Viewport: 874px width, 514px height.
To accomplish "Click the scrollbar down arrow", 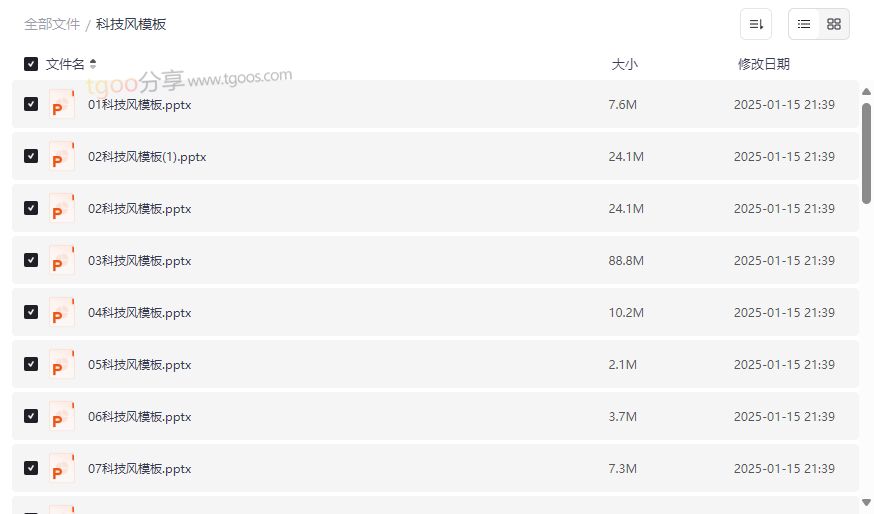I will pyautogui.click(x=866, y=502).
